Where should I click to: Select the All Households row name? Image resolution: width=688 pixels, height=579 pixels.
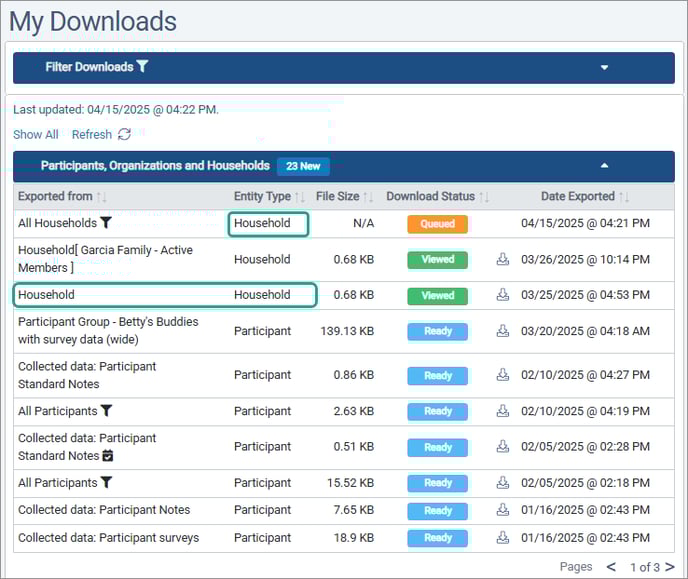point(57,223)
